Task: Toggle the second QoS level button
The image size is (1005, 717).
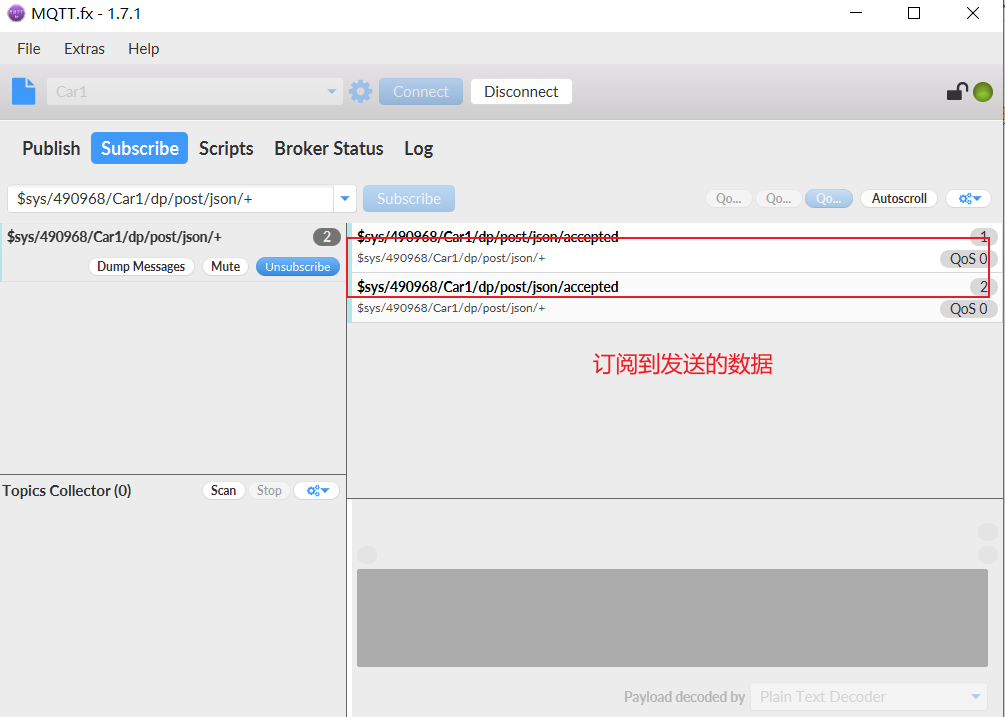Action: click(x=779, y=199)
